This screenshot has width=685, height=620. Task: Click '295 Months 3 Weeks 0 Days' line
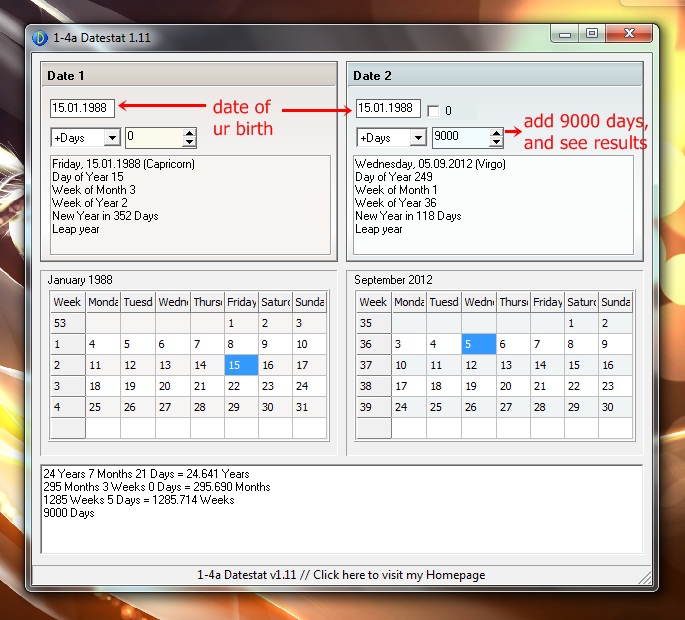(x=157, y=487)
